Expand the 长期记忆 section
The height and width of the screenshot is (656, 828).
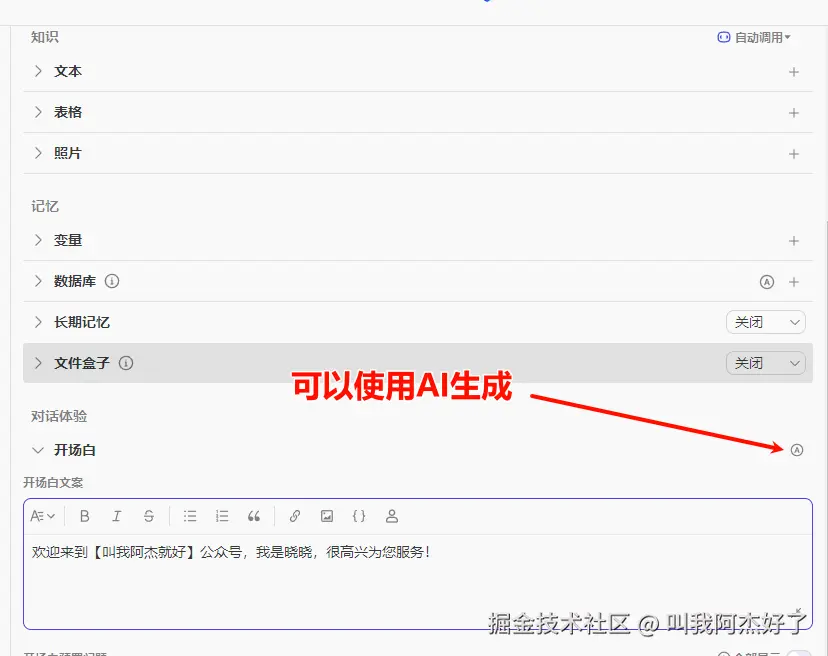38,322
